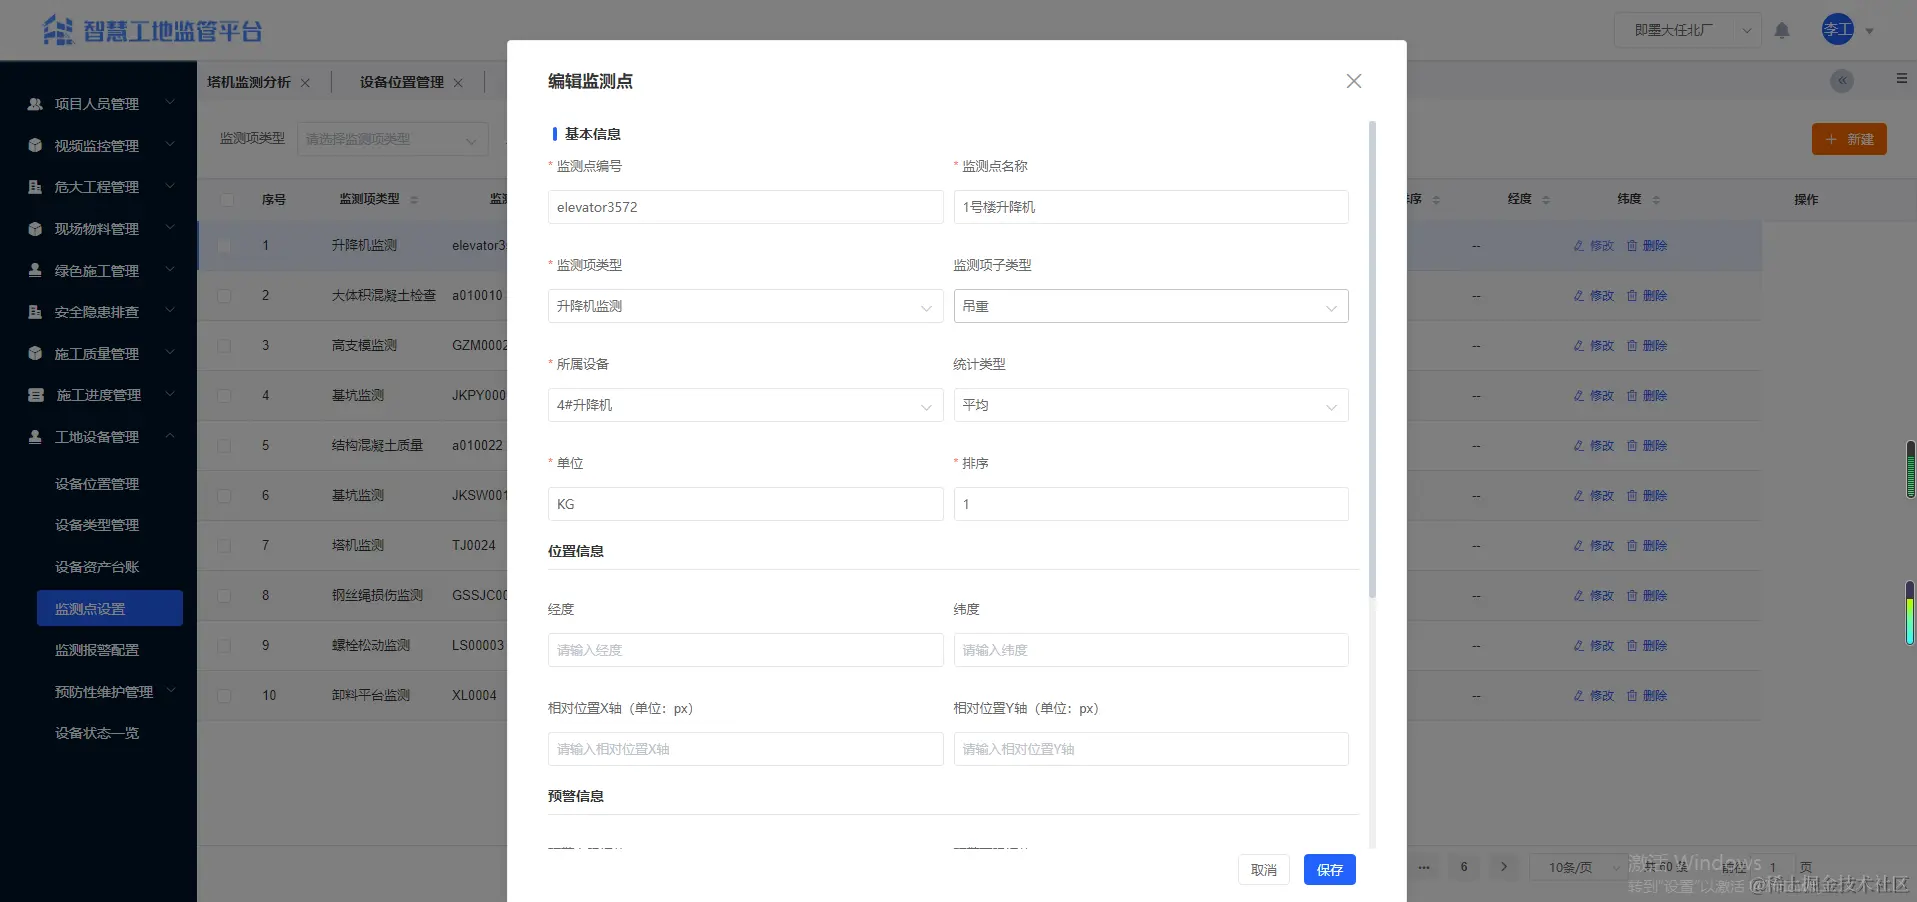Image resolution: width=1917 pixels, height=902 pixels.
Task: Open the 监测项子类型 dropdown showing 吊重
Action: click(x=1150, y=306)
